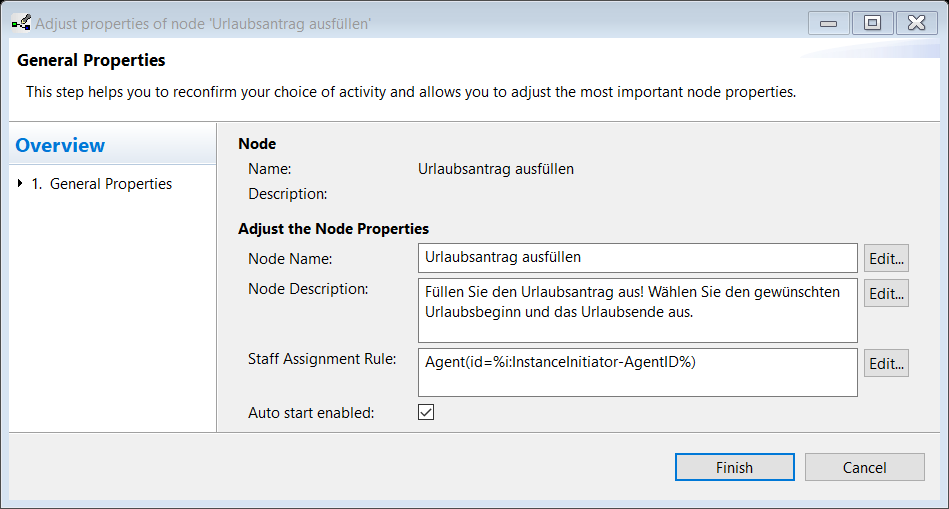The width and height of the screenshot is (949, 509).
Task: Click the Overview heading in the sidebar
Action: pyautogui.click(x=60, y=145)
